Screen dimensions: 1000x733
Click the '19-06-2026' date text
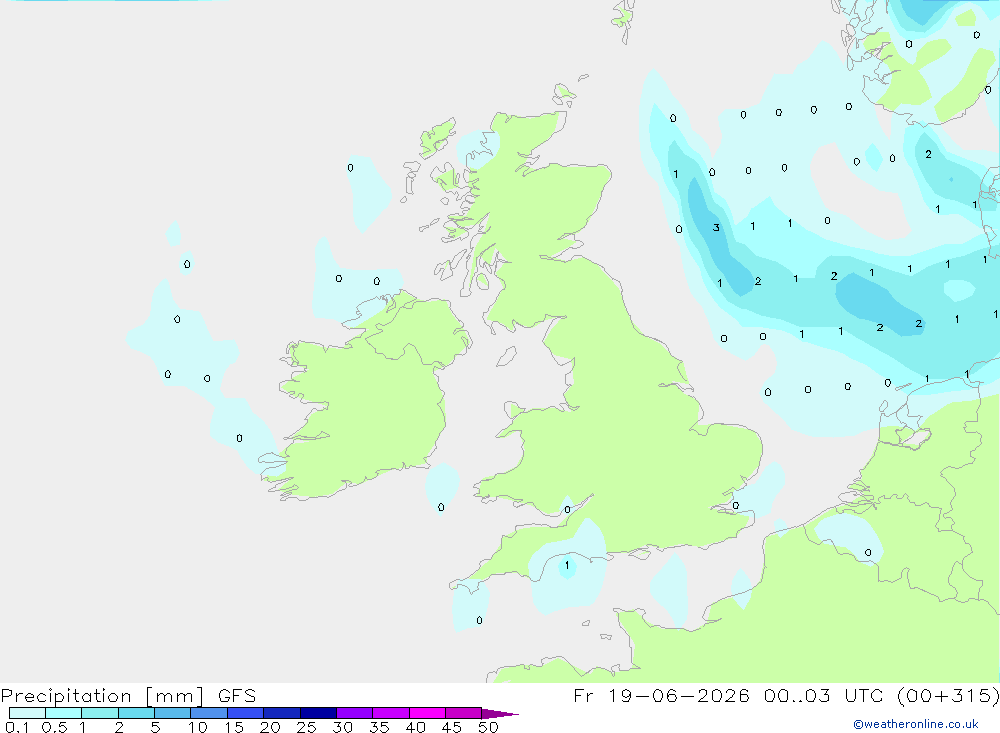click(679, 695)
